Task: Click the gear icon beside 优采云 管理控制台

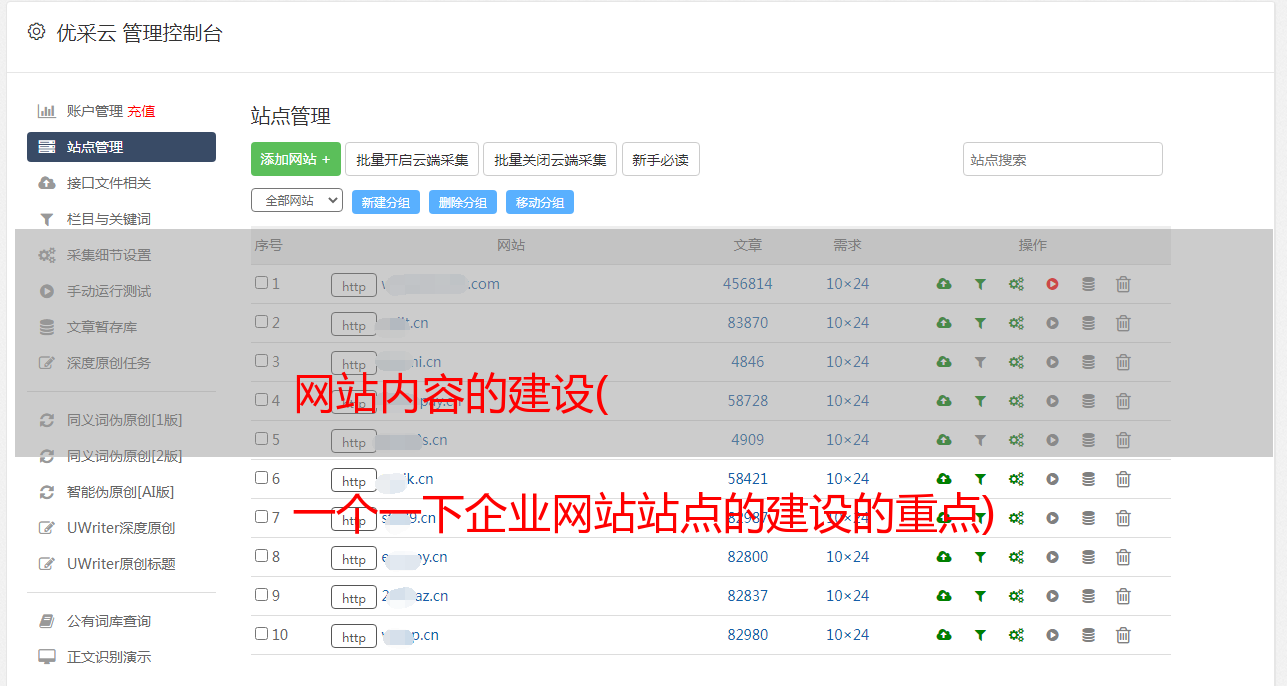Action: (36, 32)
